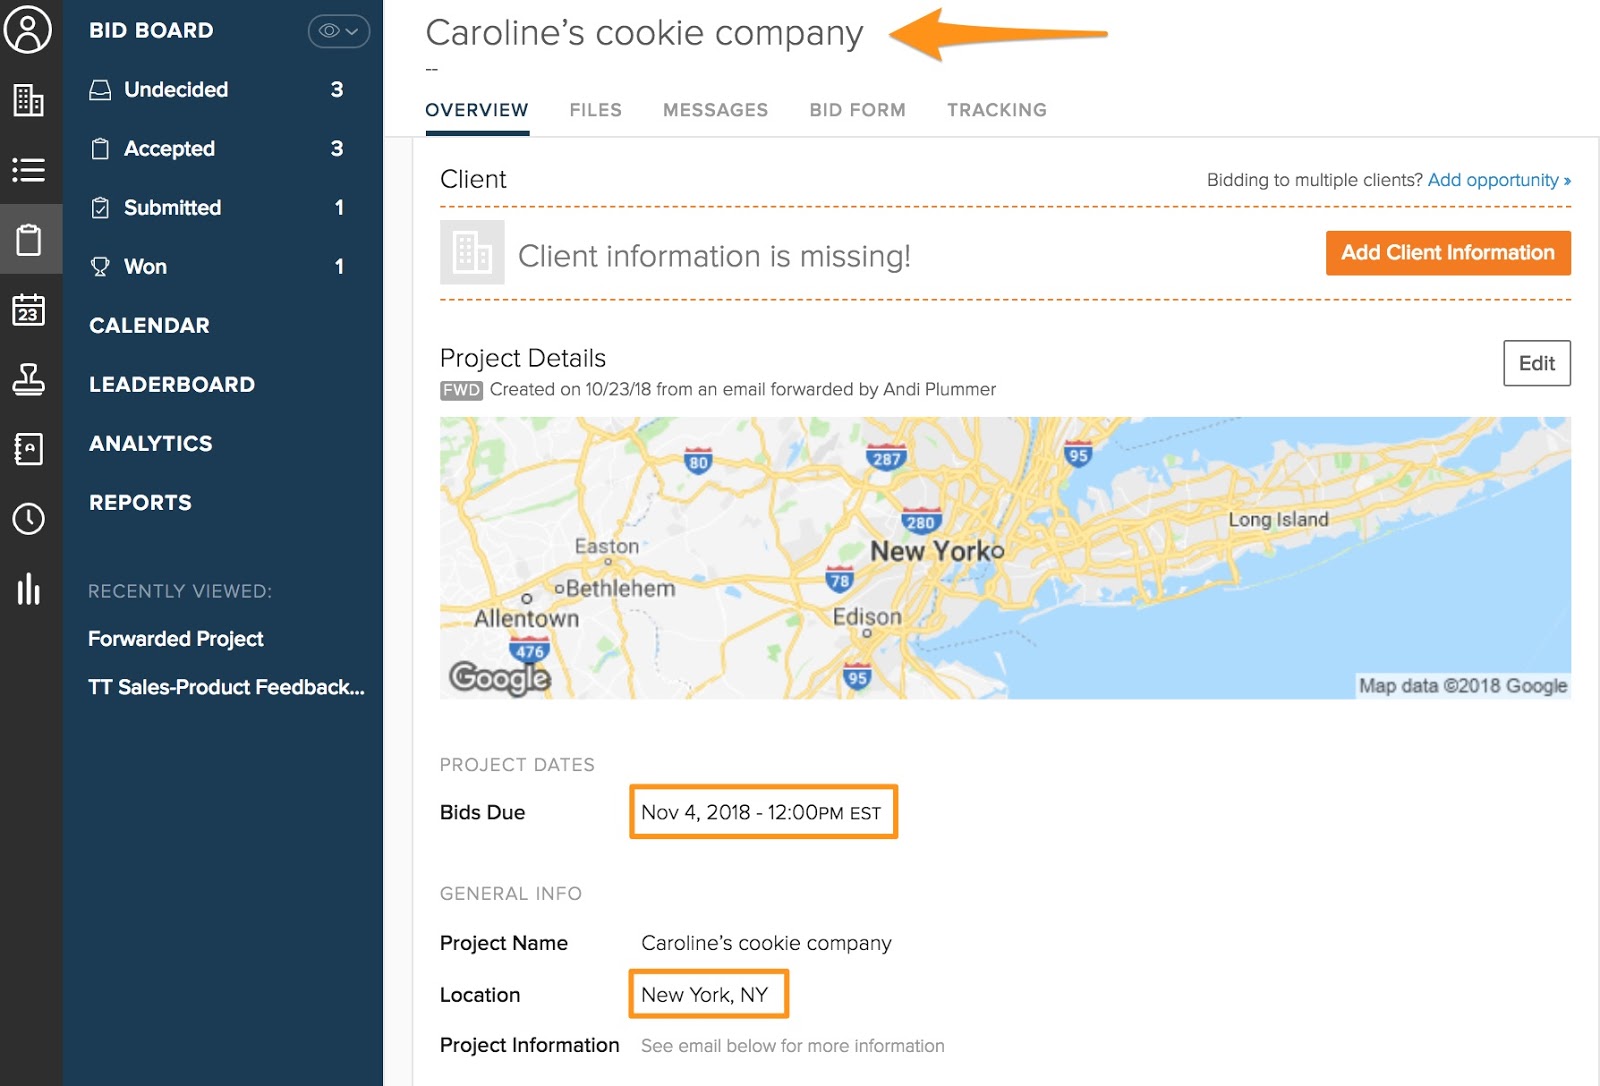Open the bar chart reports icon
Screen dimensions: 1600x1086
click(x=28, y=589)
